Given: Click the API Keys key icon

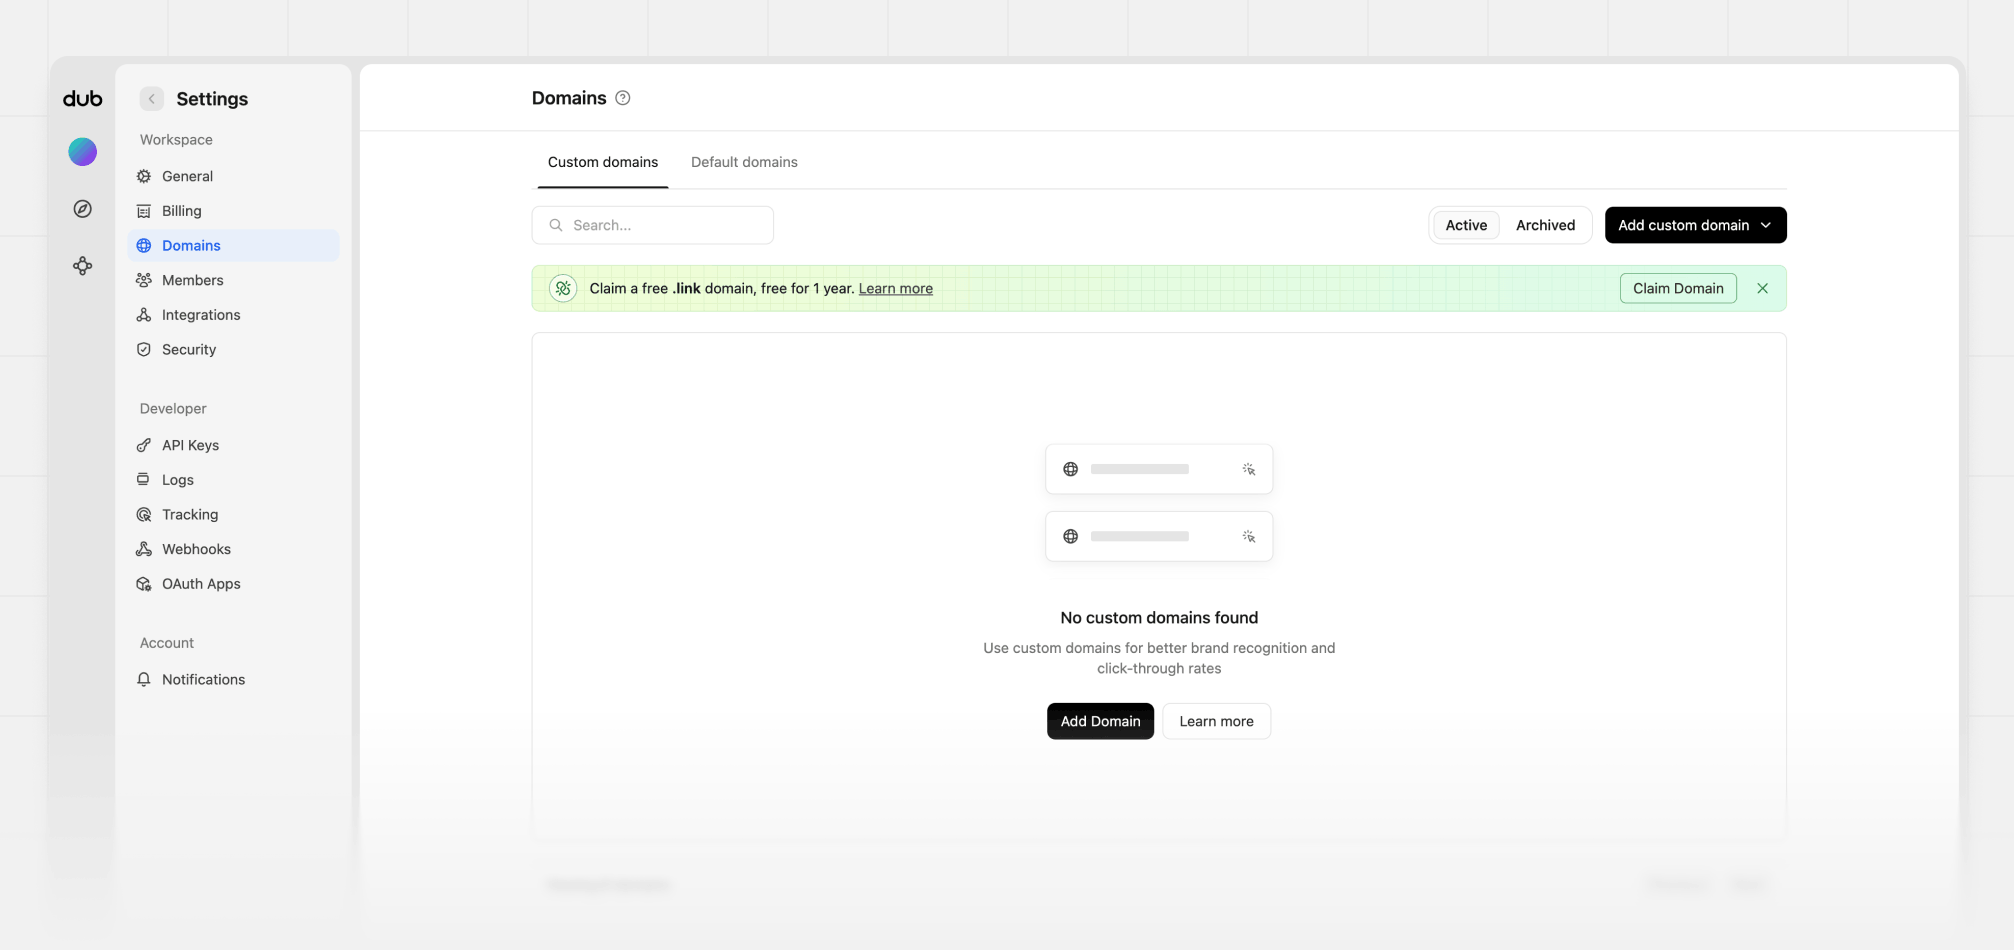Looking at the screenshot, I should 144,445.
